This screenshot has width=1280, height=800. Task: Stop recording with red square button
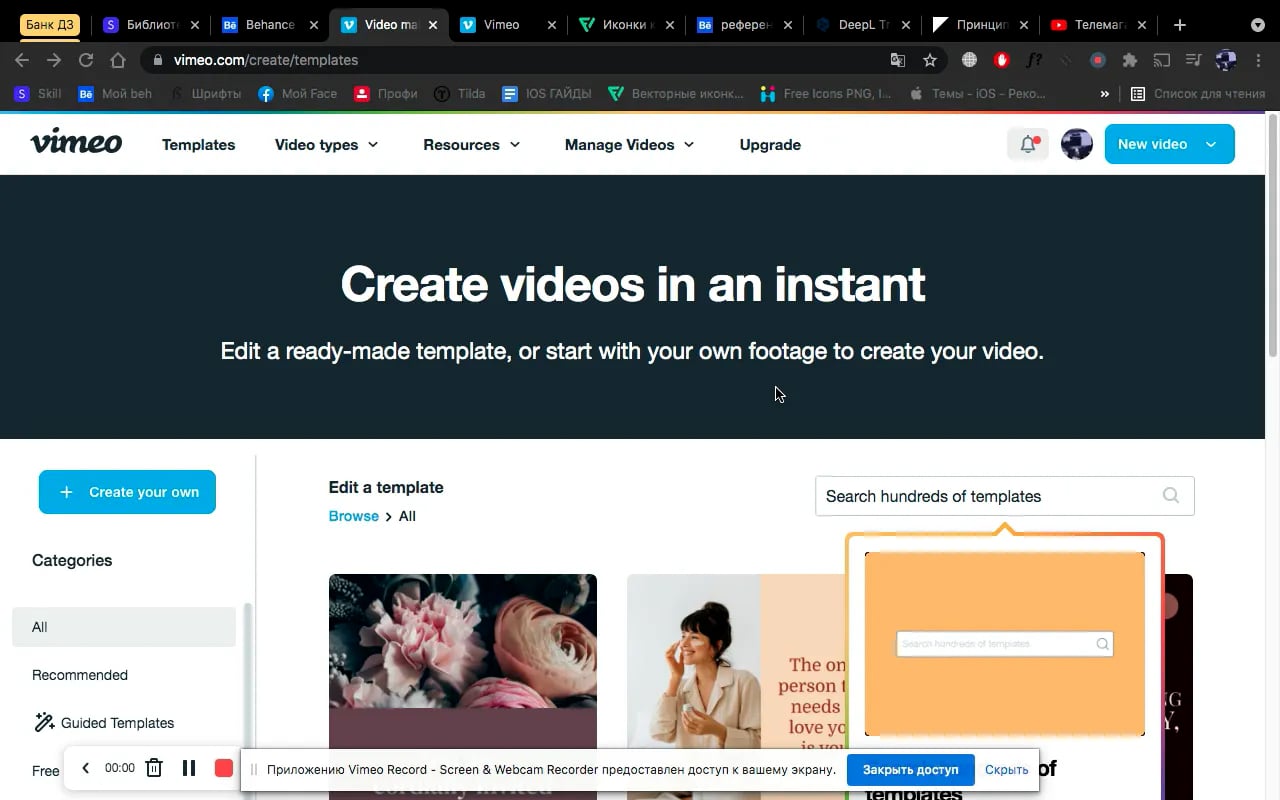click(x=224, y=768)
